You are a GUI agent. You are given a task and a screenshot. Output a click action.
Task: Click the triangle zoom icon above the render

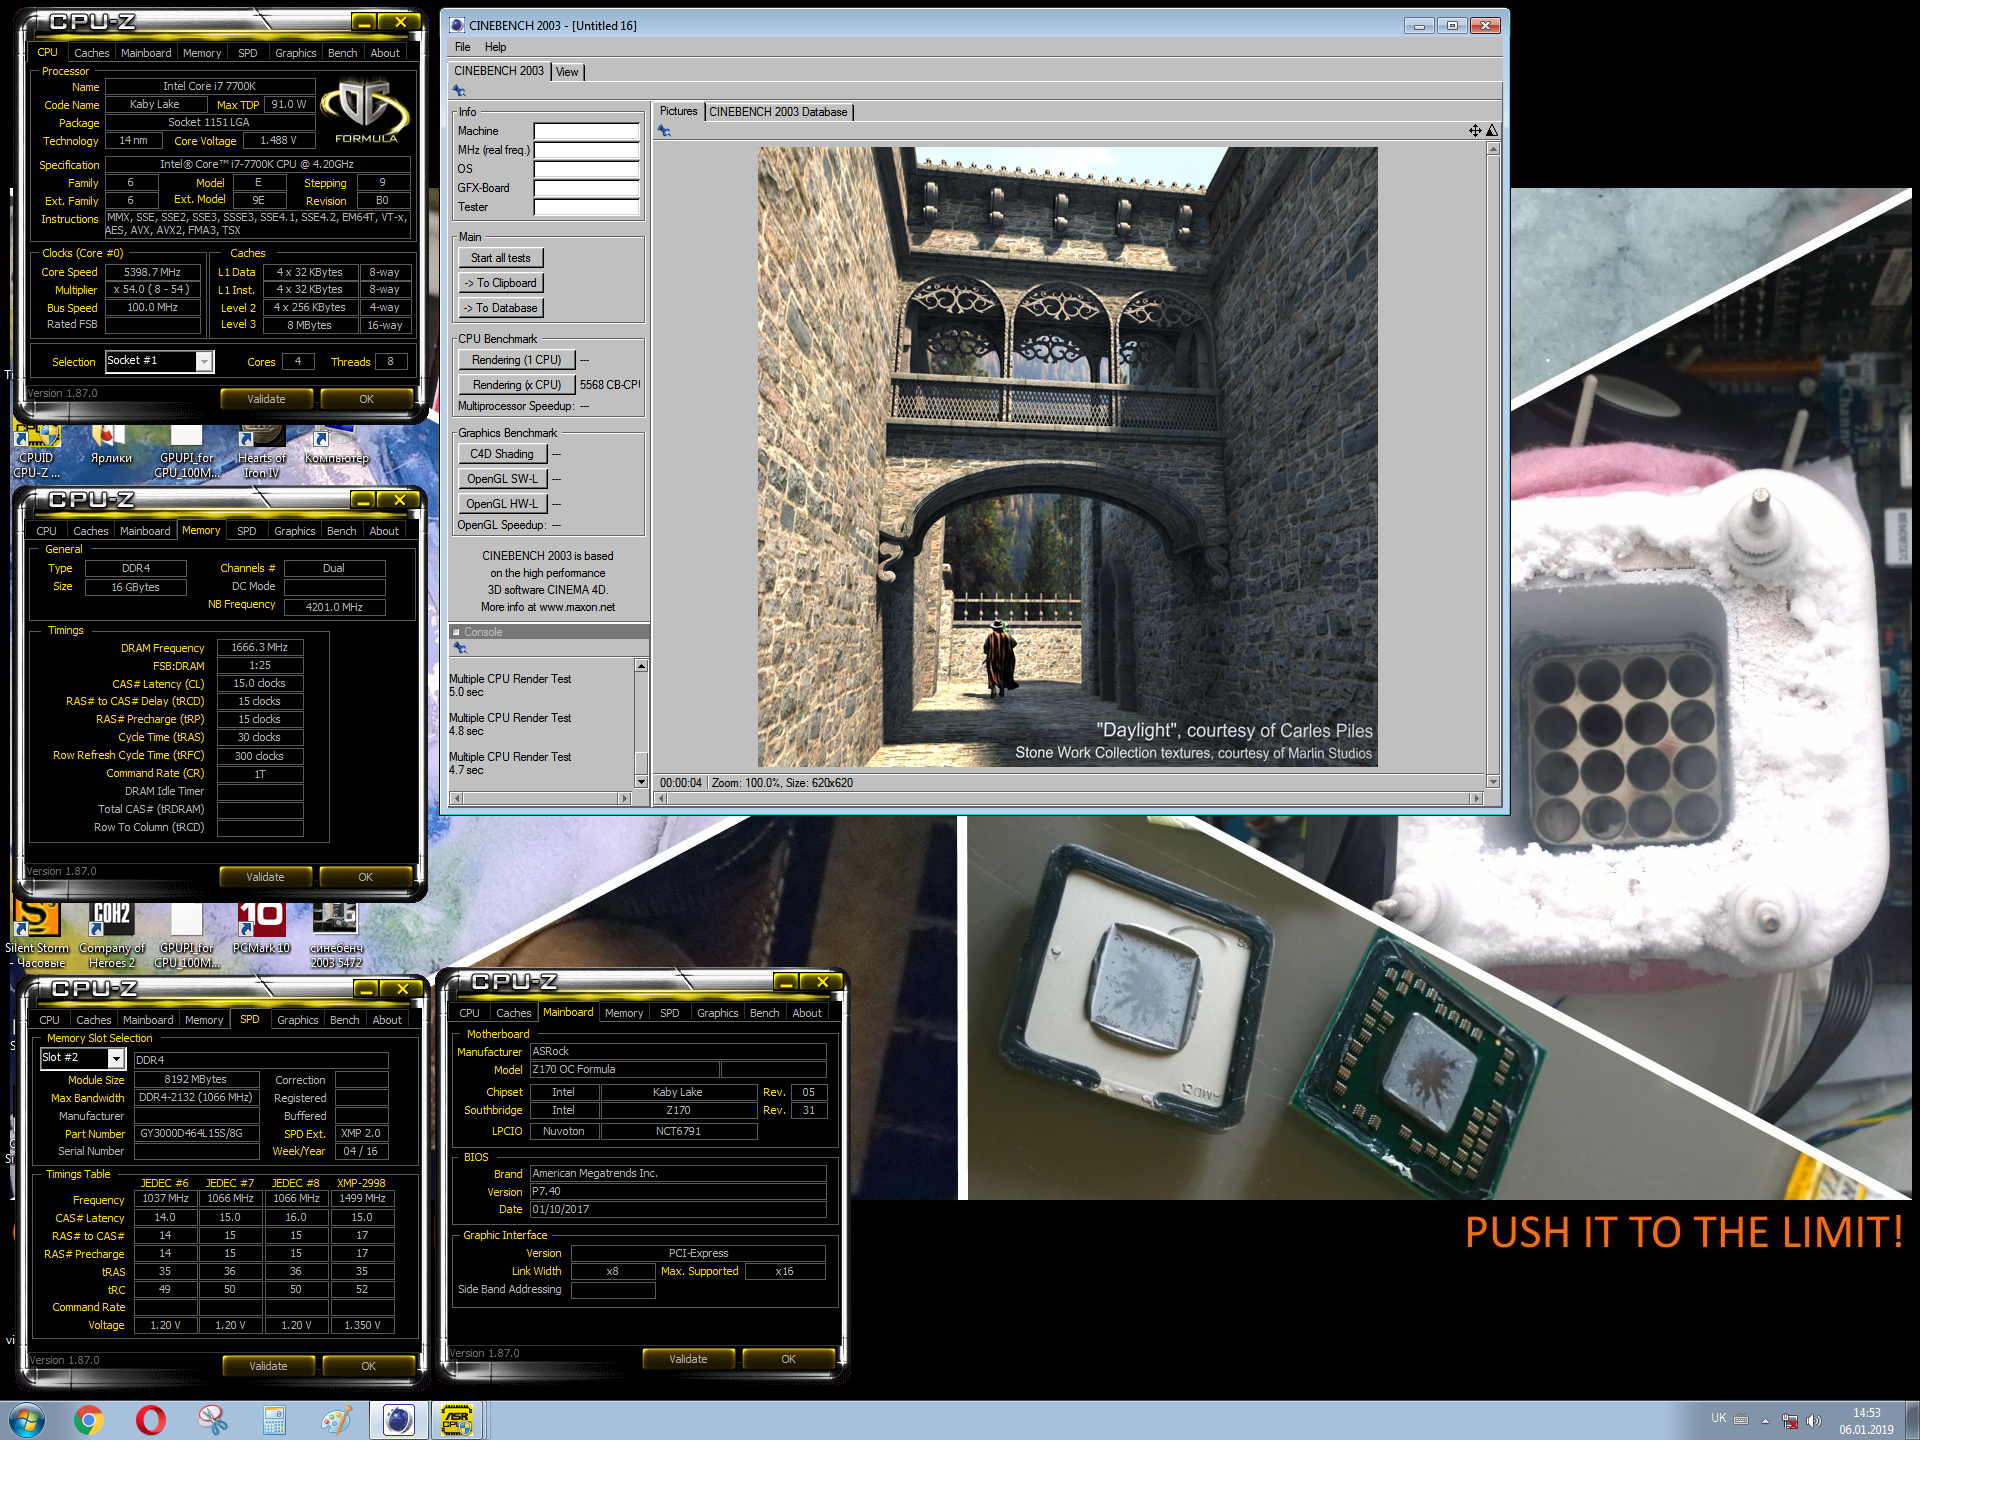1492,131
